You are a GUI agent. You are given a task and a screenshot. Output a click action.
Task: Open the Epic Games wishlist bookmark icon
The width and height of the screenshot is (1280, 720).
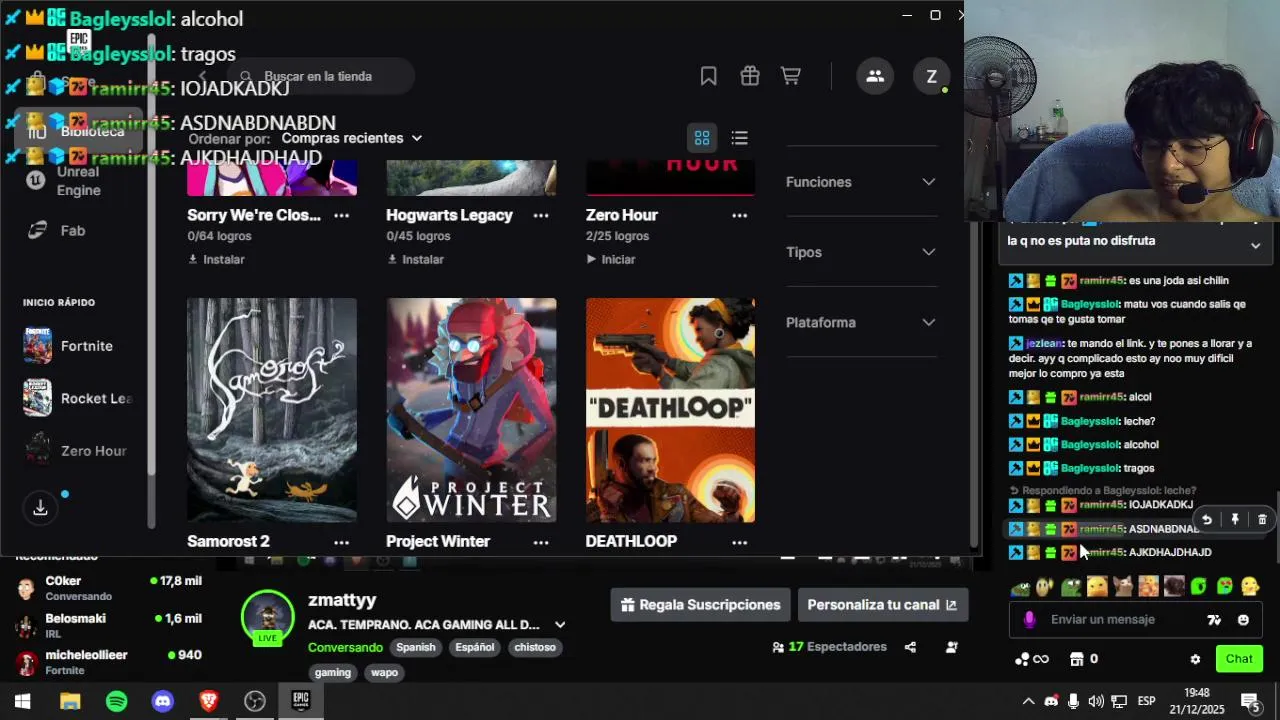pyautogui.click(x=708, y=76)
